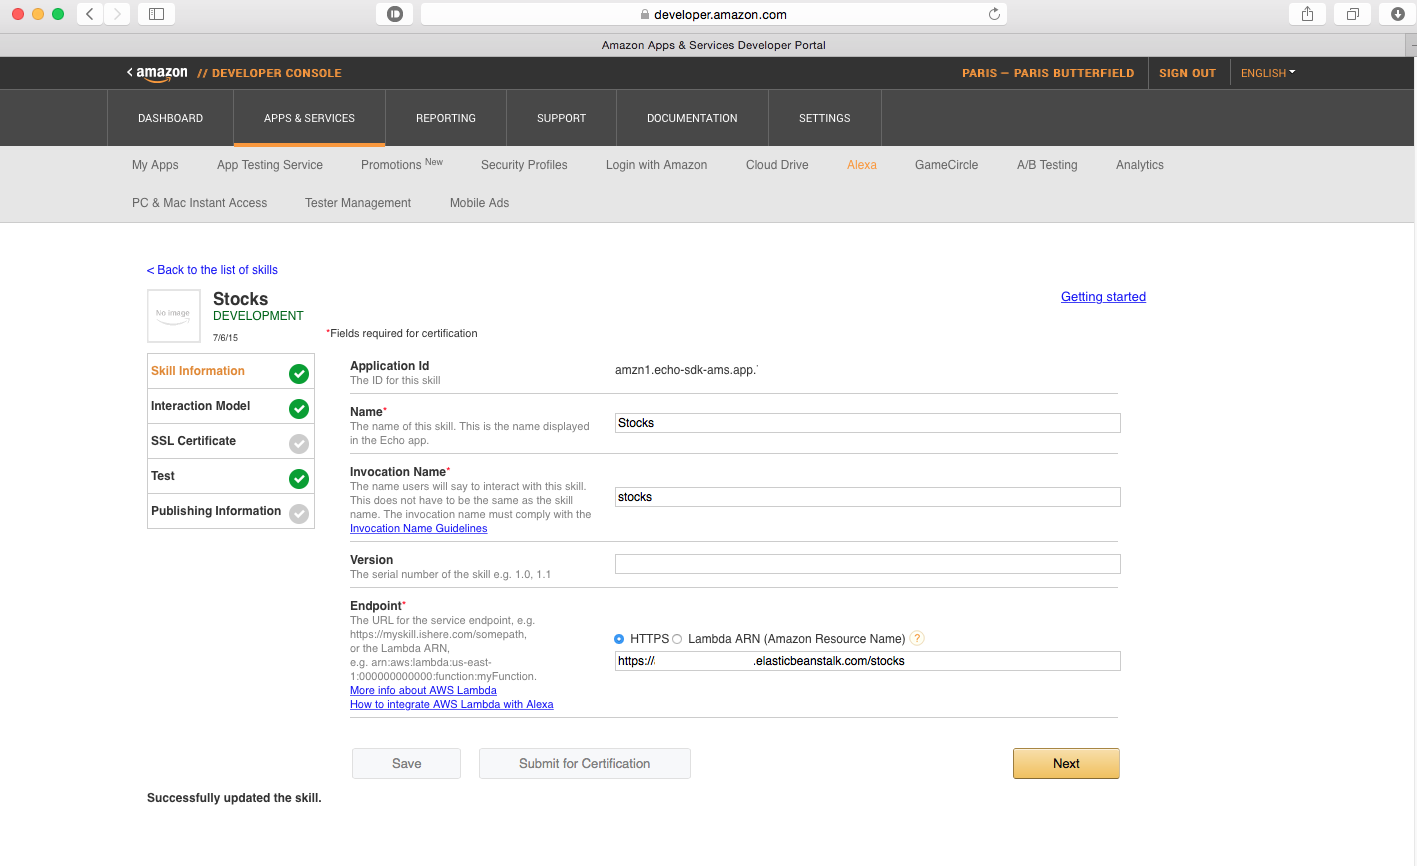Viewport: 1417px width, 866px height.
Task: Click the Stocks 'No image' thumbnail
Action: tap(173, 315)
